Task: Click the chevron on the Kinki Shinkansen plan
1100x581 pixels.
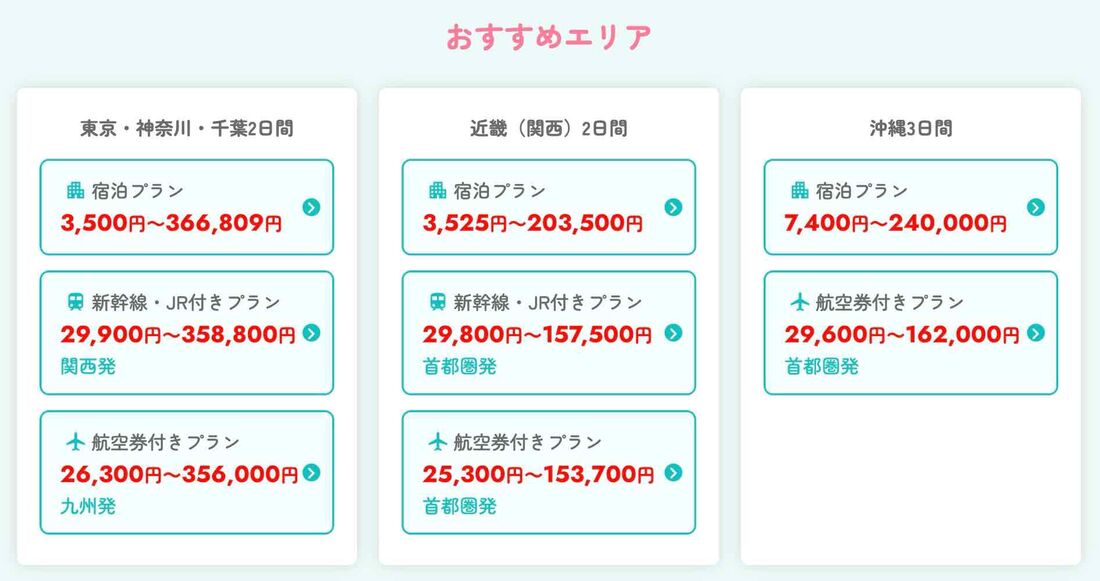Action: pyautogui.click(x=673, y=333)
